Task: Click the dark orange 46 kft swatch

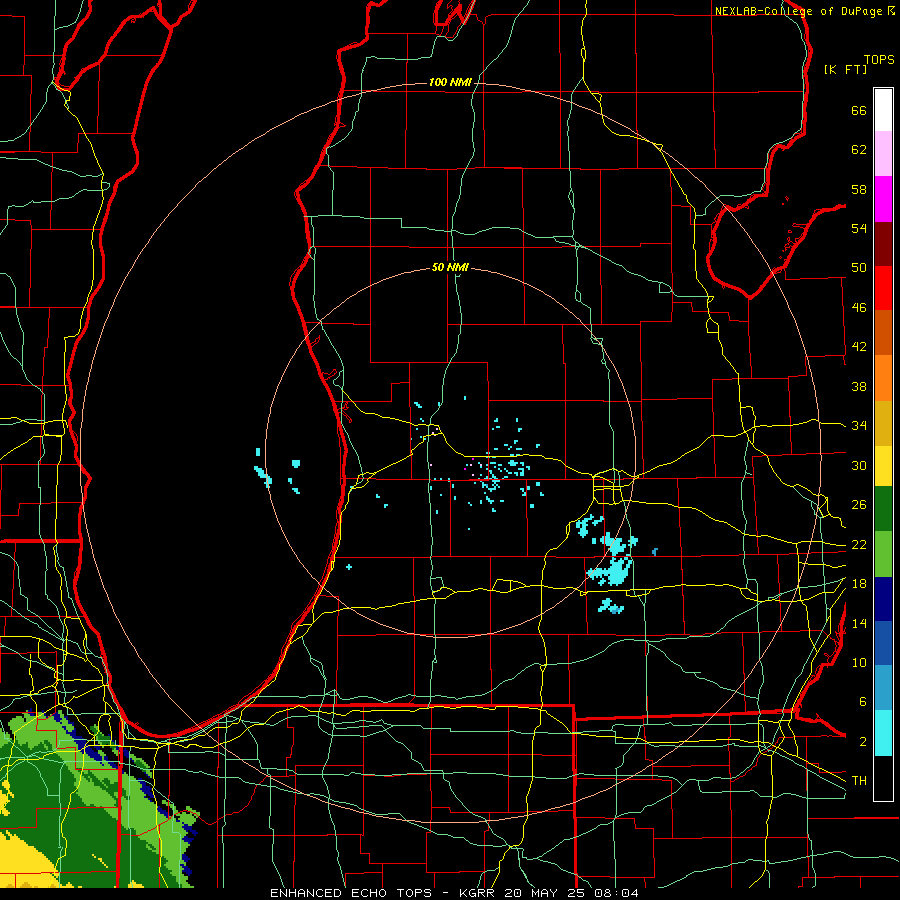Action: [883, 332]
